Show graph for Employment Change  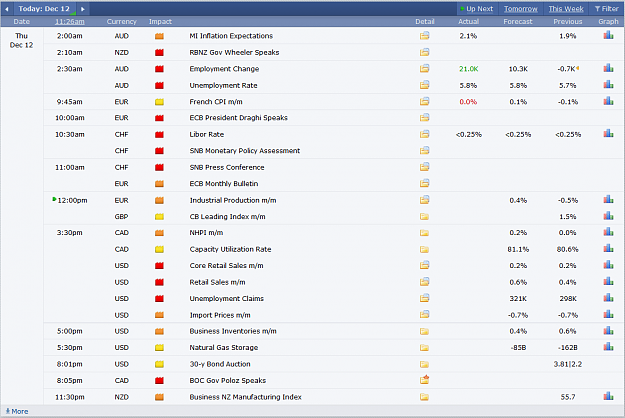pyautogui.click(x=608, y=68)
